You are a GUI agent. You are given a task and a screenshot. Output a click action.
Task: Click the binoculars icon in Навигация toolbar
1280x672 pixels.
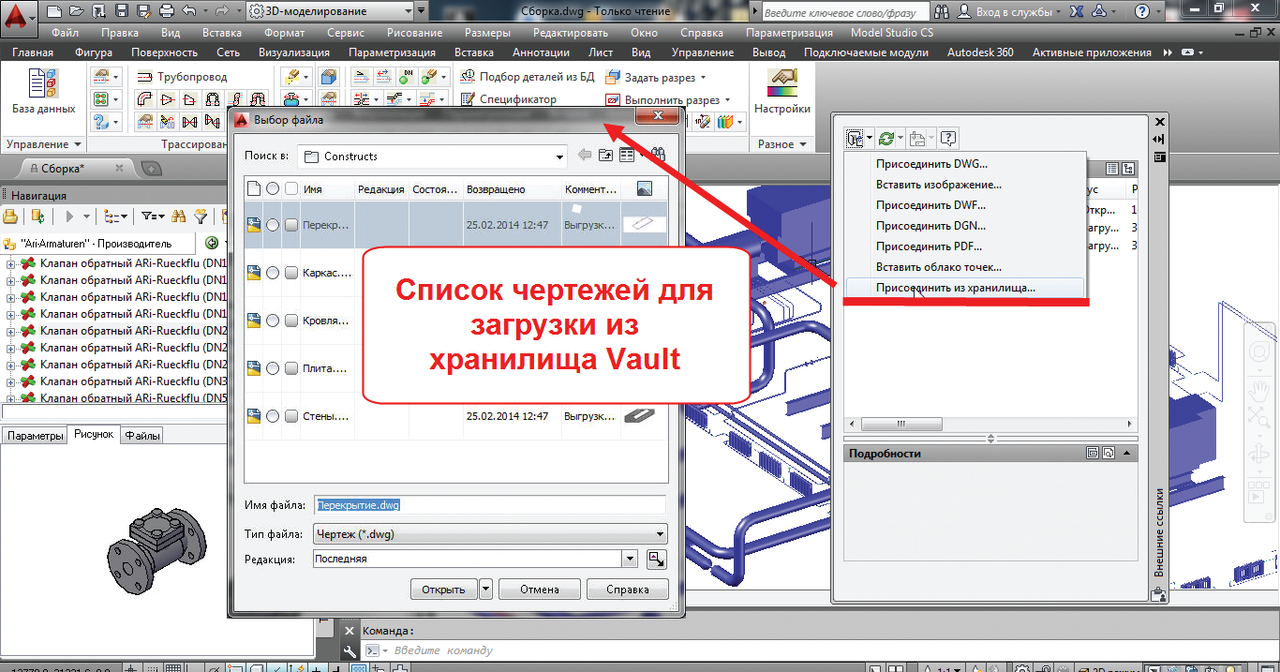[x=179, y=216]
